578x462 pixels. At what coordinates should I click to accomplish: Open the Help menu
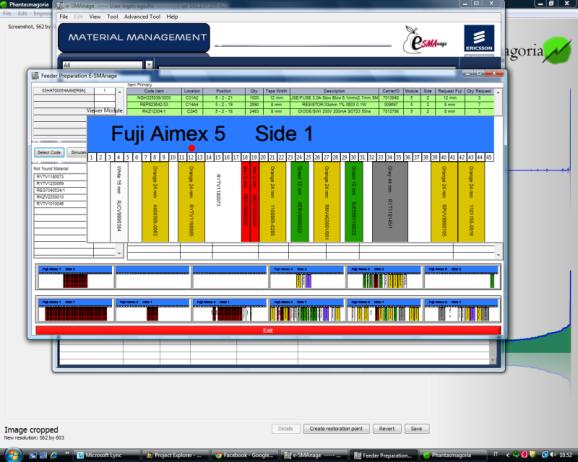coord(172,17)
